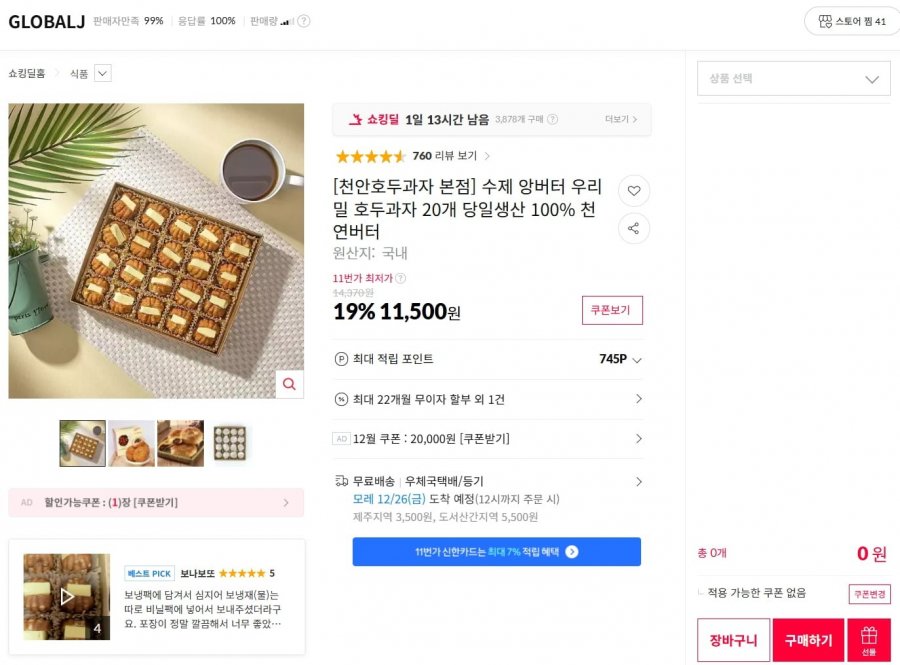This screenshot has width=900, height=665.
Task: Click the sales volume help question icon
Action: coord(304,21)
